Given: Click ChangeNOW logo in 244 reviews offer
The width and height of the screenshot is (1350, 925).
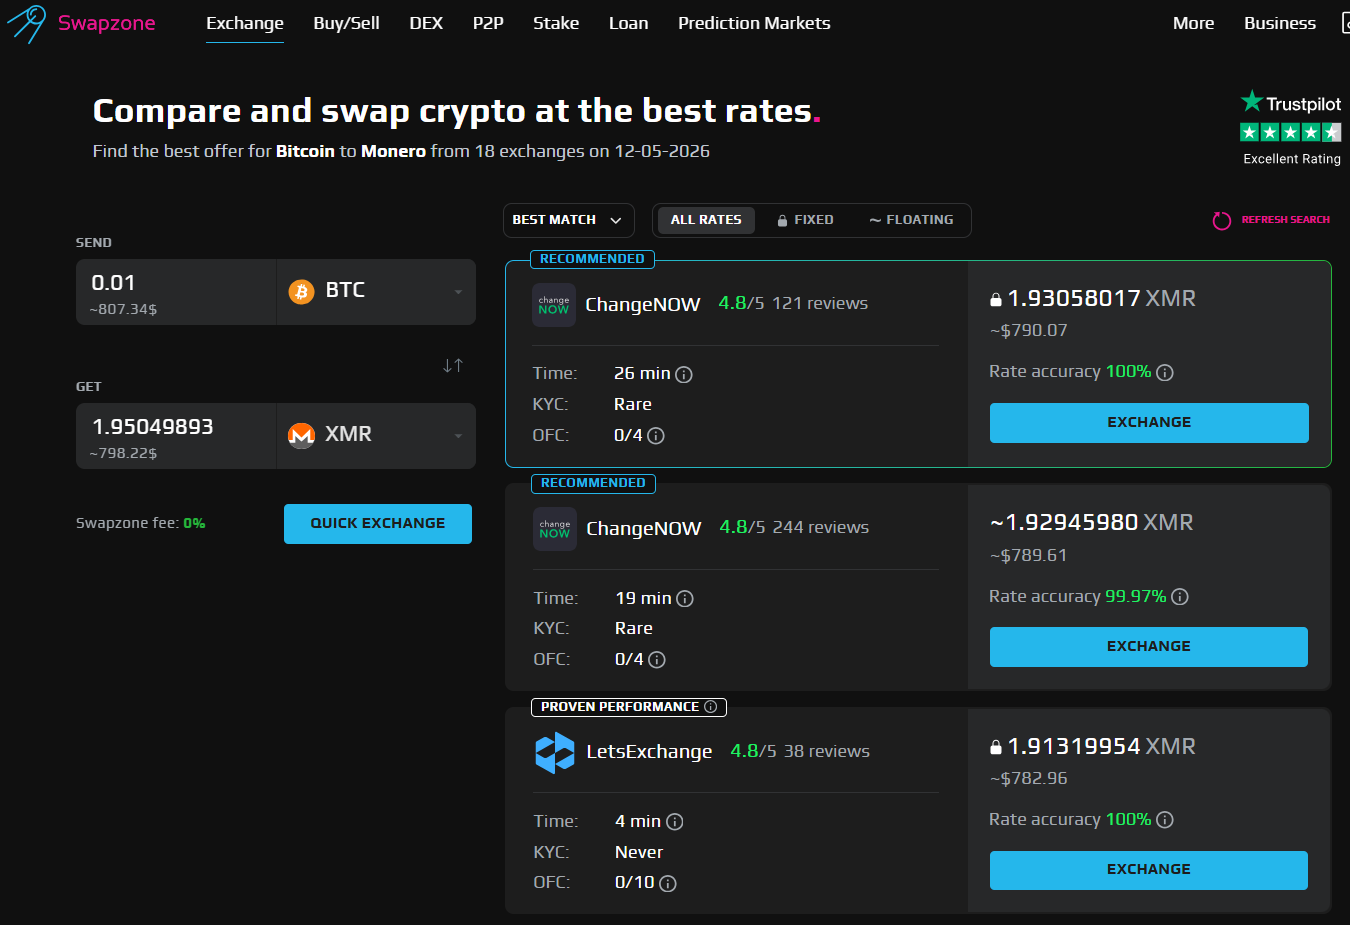Looking at the screenshot, I should pyautogui.click(x=555, y=529).
